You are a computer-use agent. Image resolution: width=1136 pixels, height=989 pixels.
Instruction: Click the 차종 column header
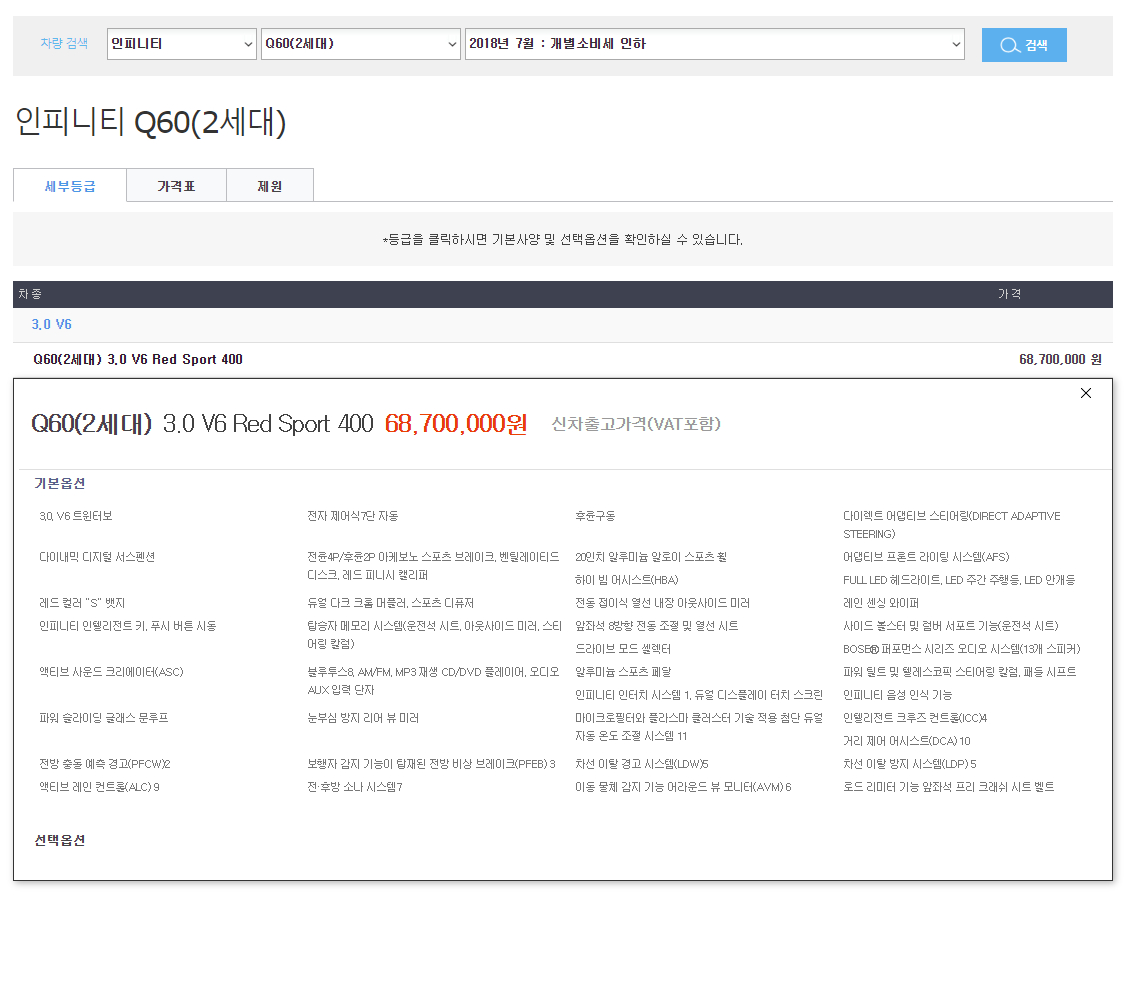tap(30, 295)
